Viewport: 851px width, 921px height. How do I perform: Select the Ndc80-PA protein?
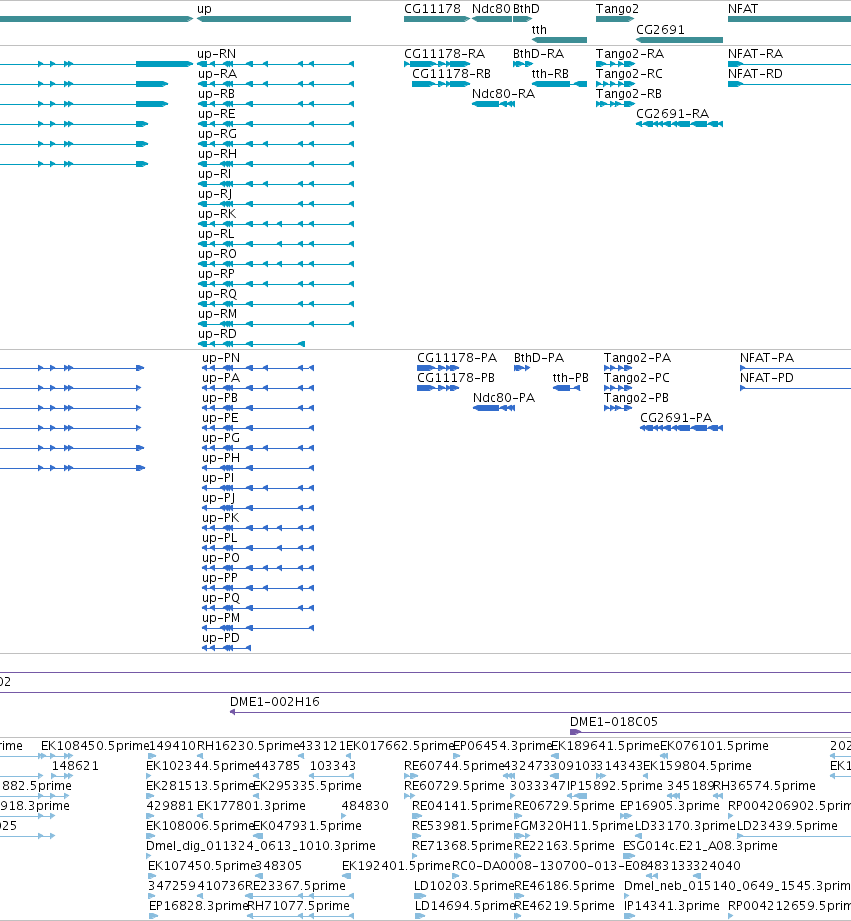(494, 408)
